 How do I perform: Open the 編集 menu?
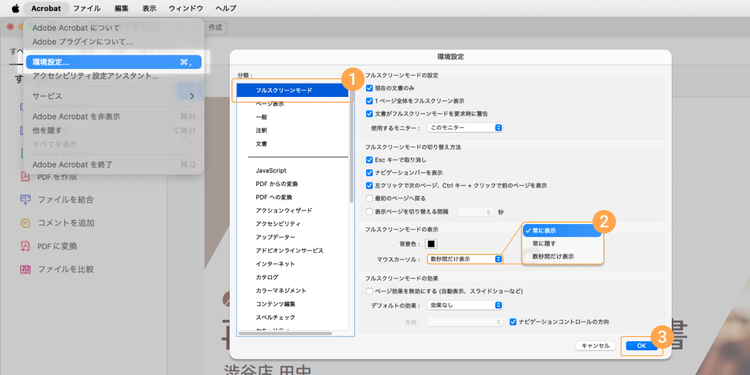tap(121, 8)
